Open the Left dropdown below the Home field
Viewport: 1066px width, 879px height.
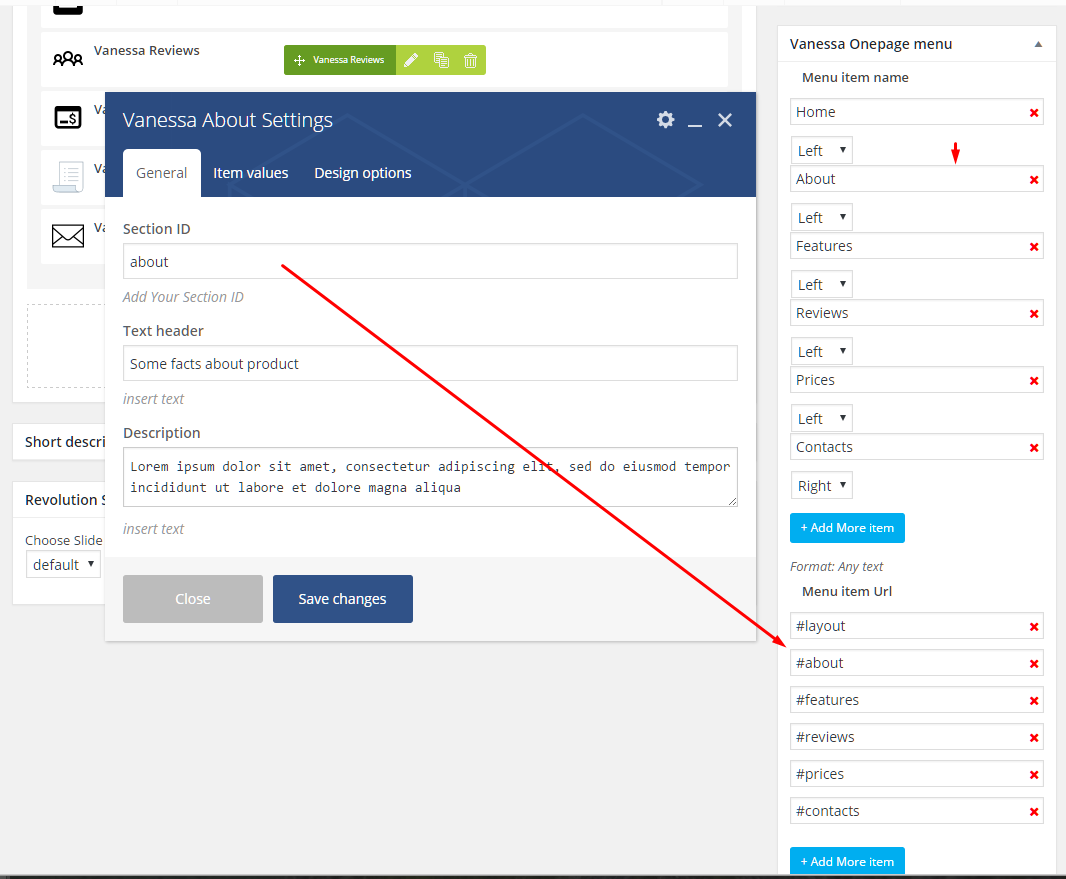click(822, 151)
